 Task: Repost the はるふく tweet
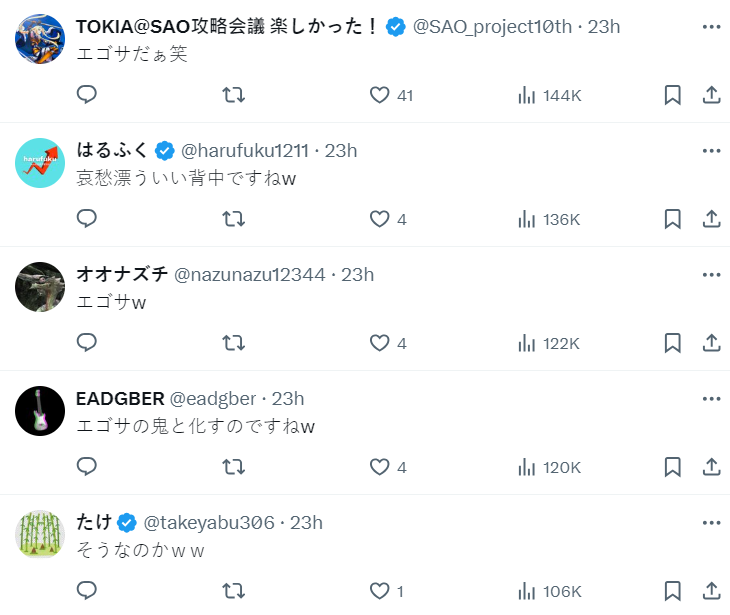click(x=233, y=219)
